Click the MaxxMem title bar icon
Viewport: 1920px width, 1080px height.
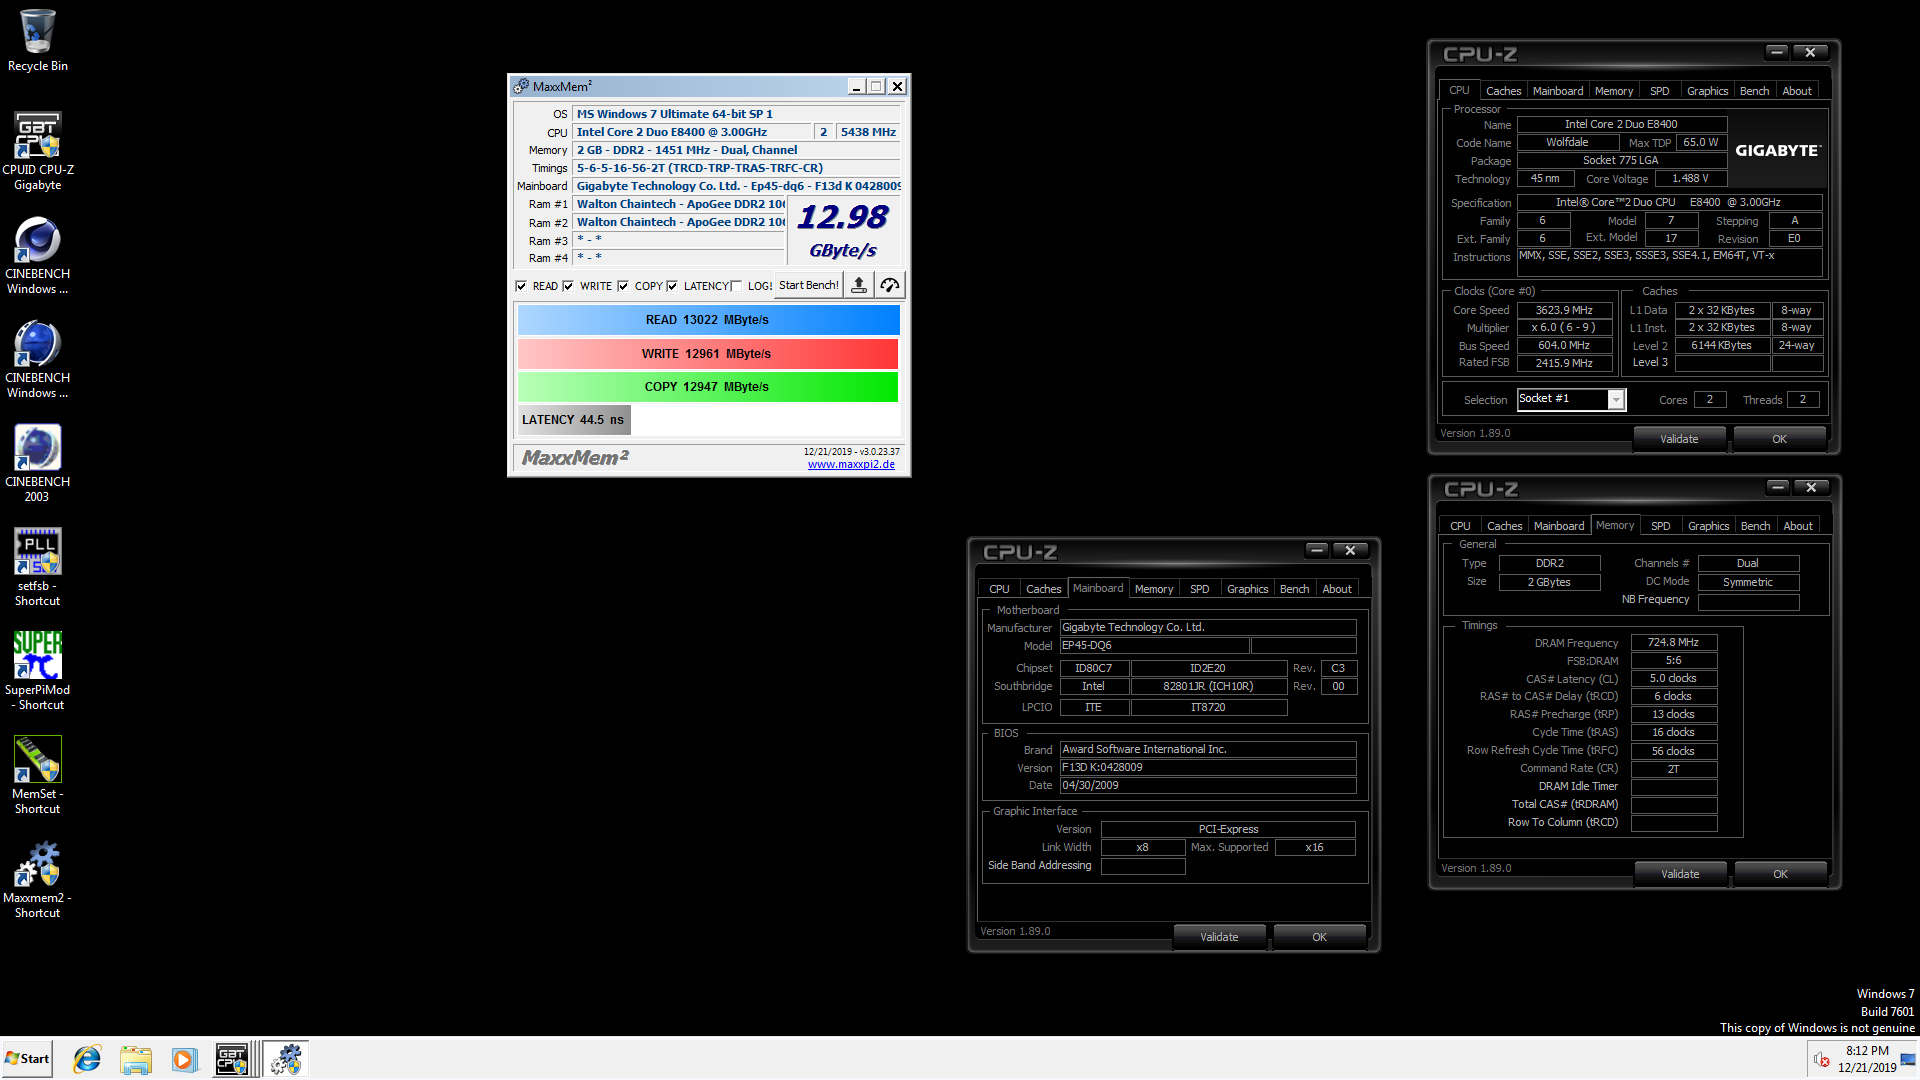click(521, 87)
